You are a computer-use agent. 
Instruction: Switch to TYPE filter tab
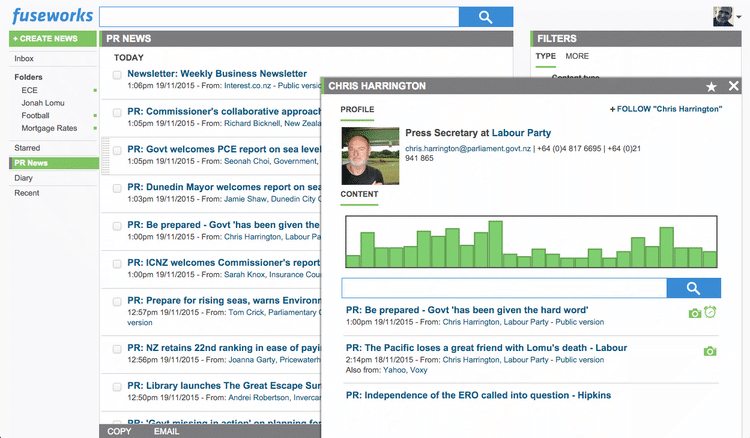pyautogui.click(x=546, y=56)
